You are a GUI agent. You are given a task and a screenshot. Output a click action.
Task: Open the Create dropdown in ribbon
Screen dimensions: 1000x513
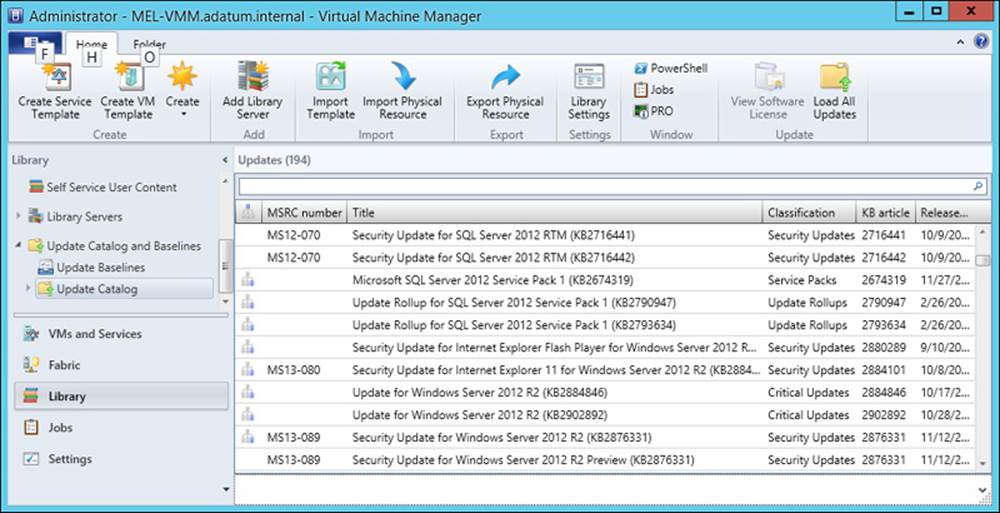pyautogui.click(x=182, y=90)
